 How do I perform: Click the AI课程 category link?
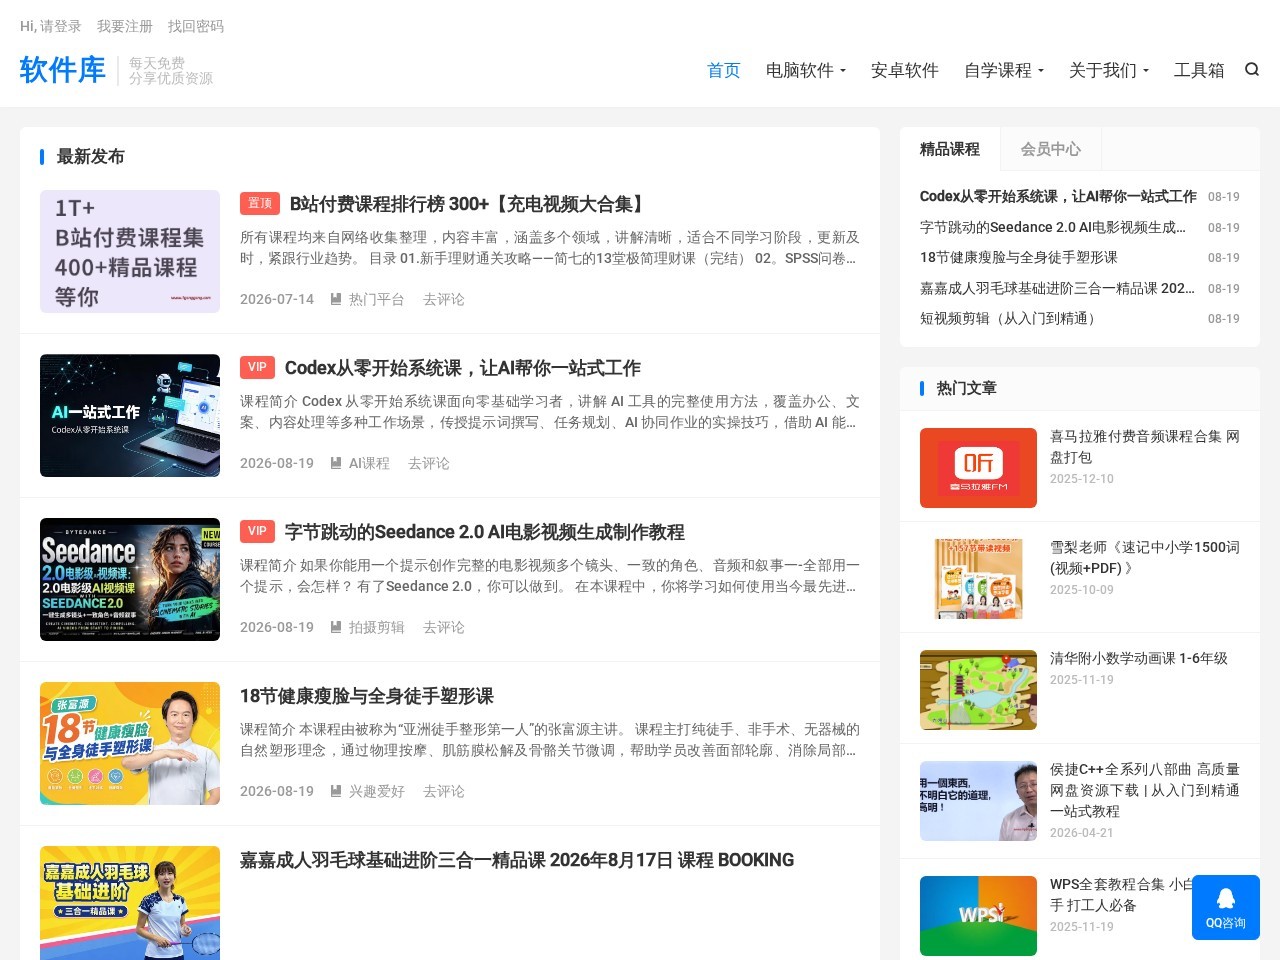369,463
